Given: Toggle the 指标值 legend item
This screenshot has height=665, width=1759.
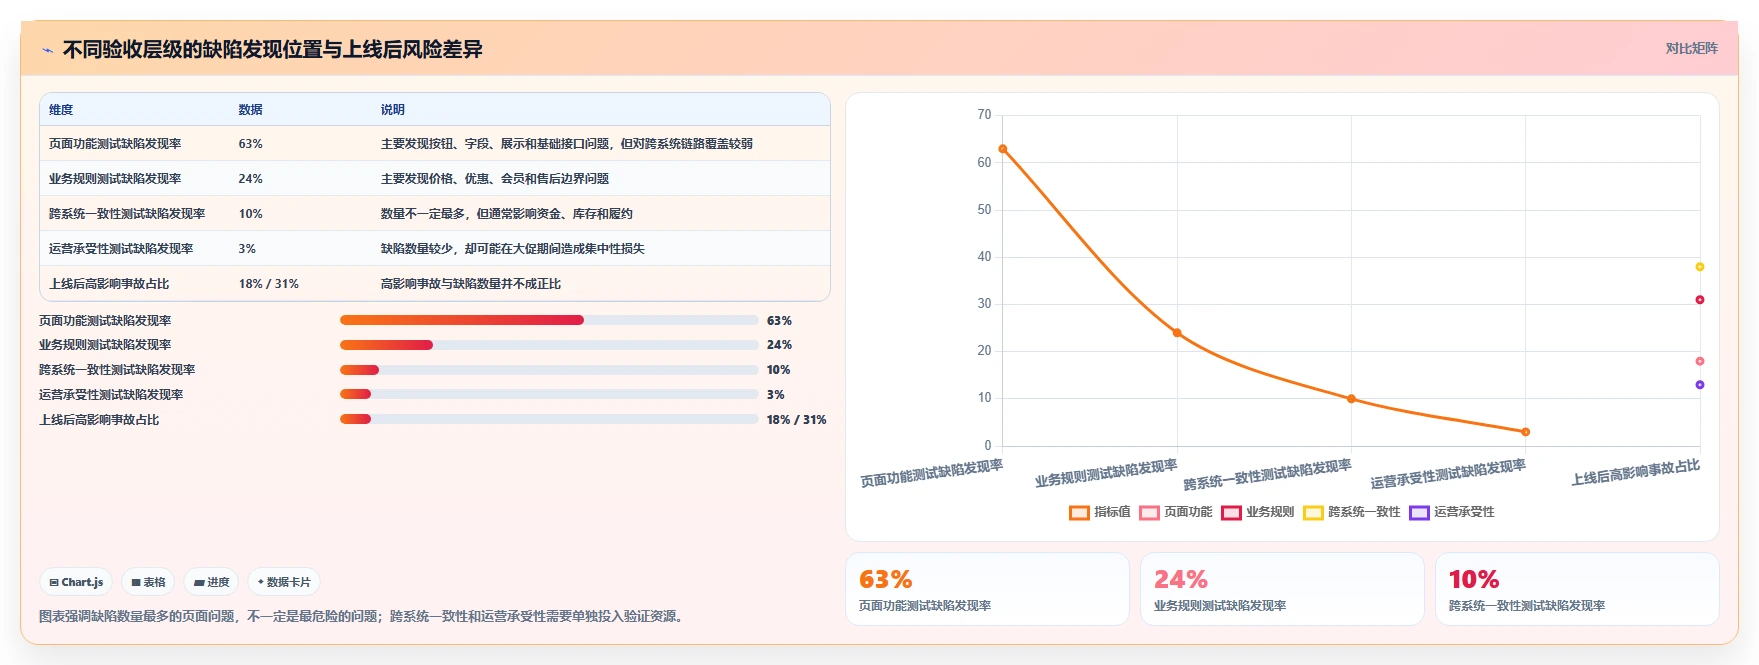Looking at the screenshot, I should pyautogui.click(x=1100, y=512).
